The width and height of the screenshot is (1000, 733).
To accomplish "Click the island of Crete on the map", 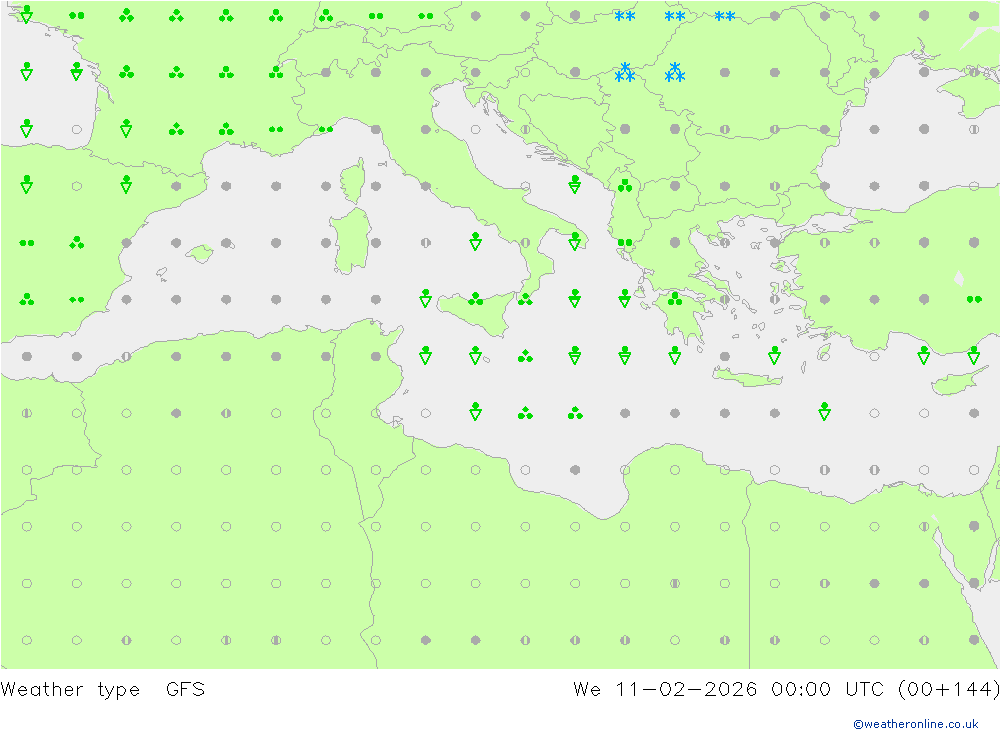I will coord(746,378).
